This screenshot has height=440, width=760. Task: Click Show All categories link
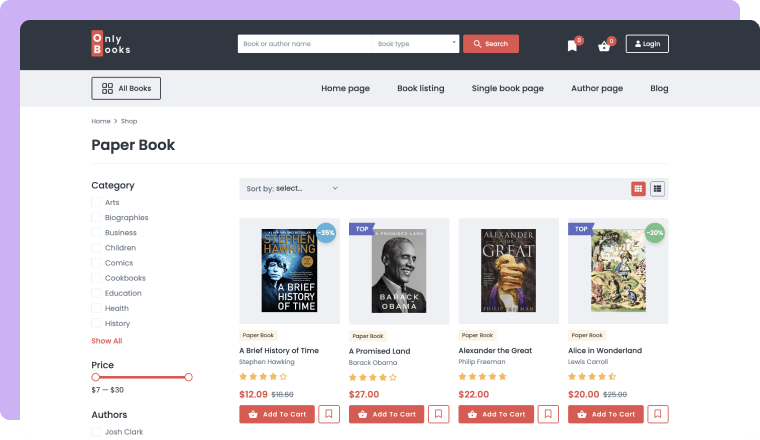[107, 341]
